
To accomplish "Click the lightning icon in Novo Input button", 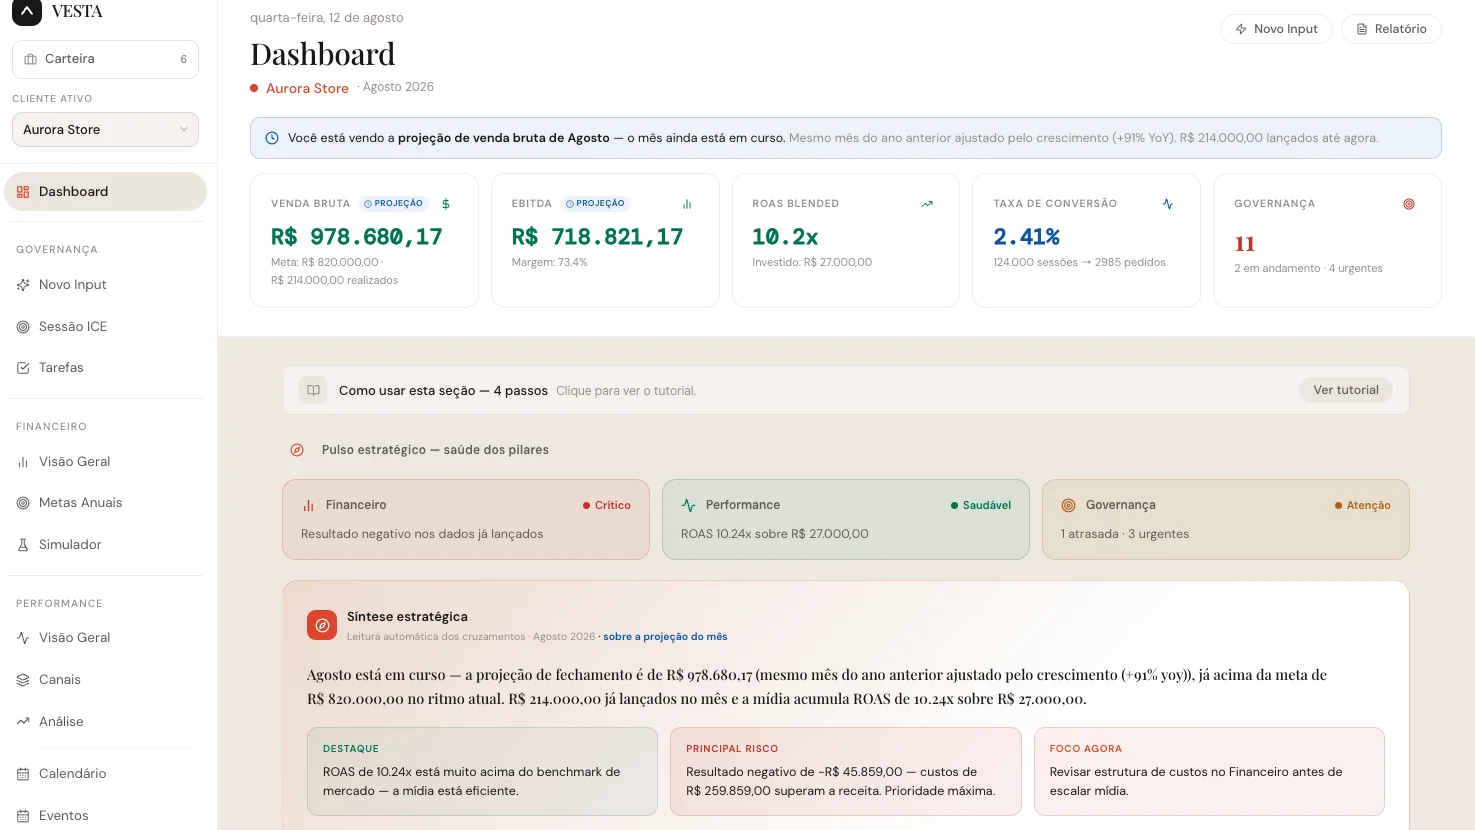I will tap(1241, 29).
